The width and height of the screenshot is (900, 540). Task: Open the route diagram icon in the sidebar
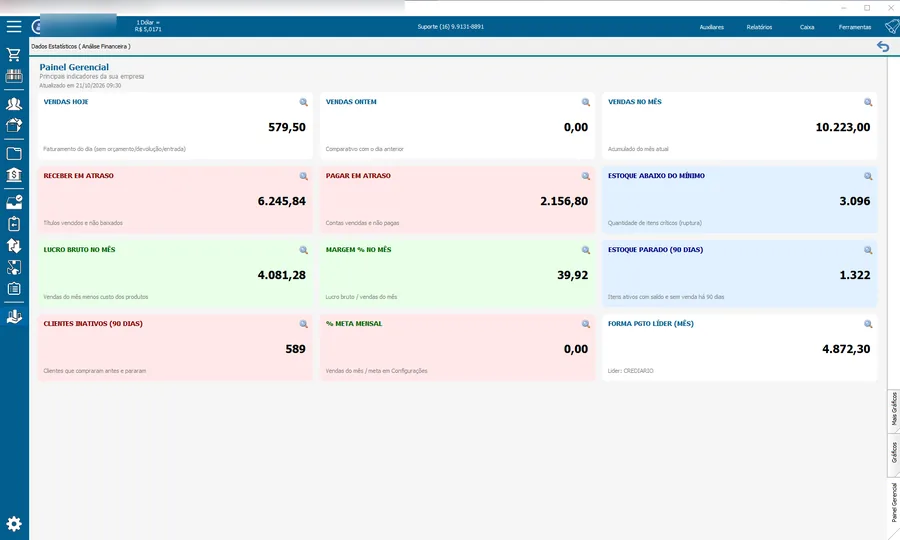[x=14, y=267]
